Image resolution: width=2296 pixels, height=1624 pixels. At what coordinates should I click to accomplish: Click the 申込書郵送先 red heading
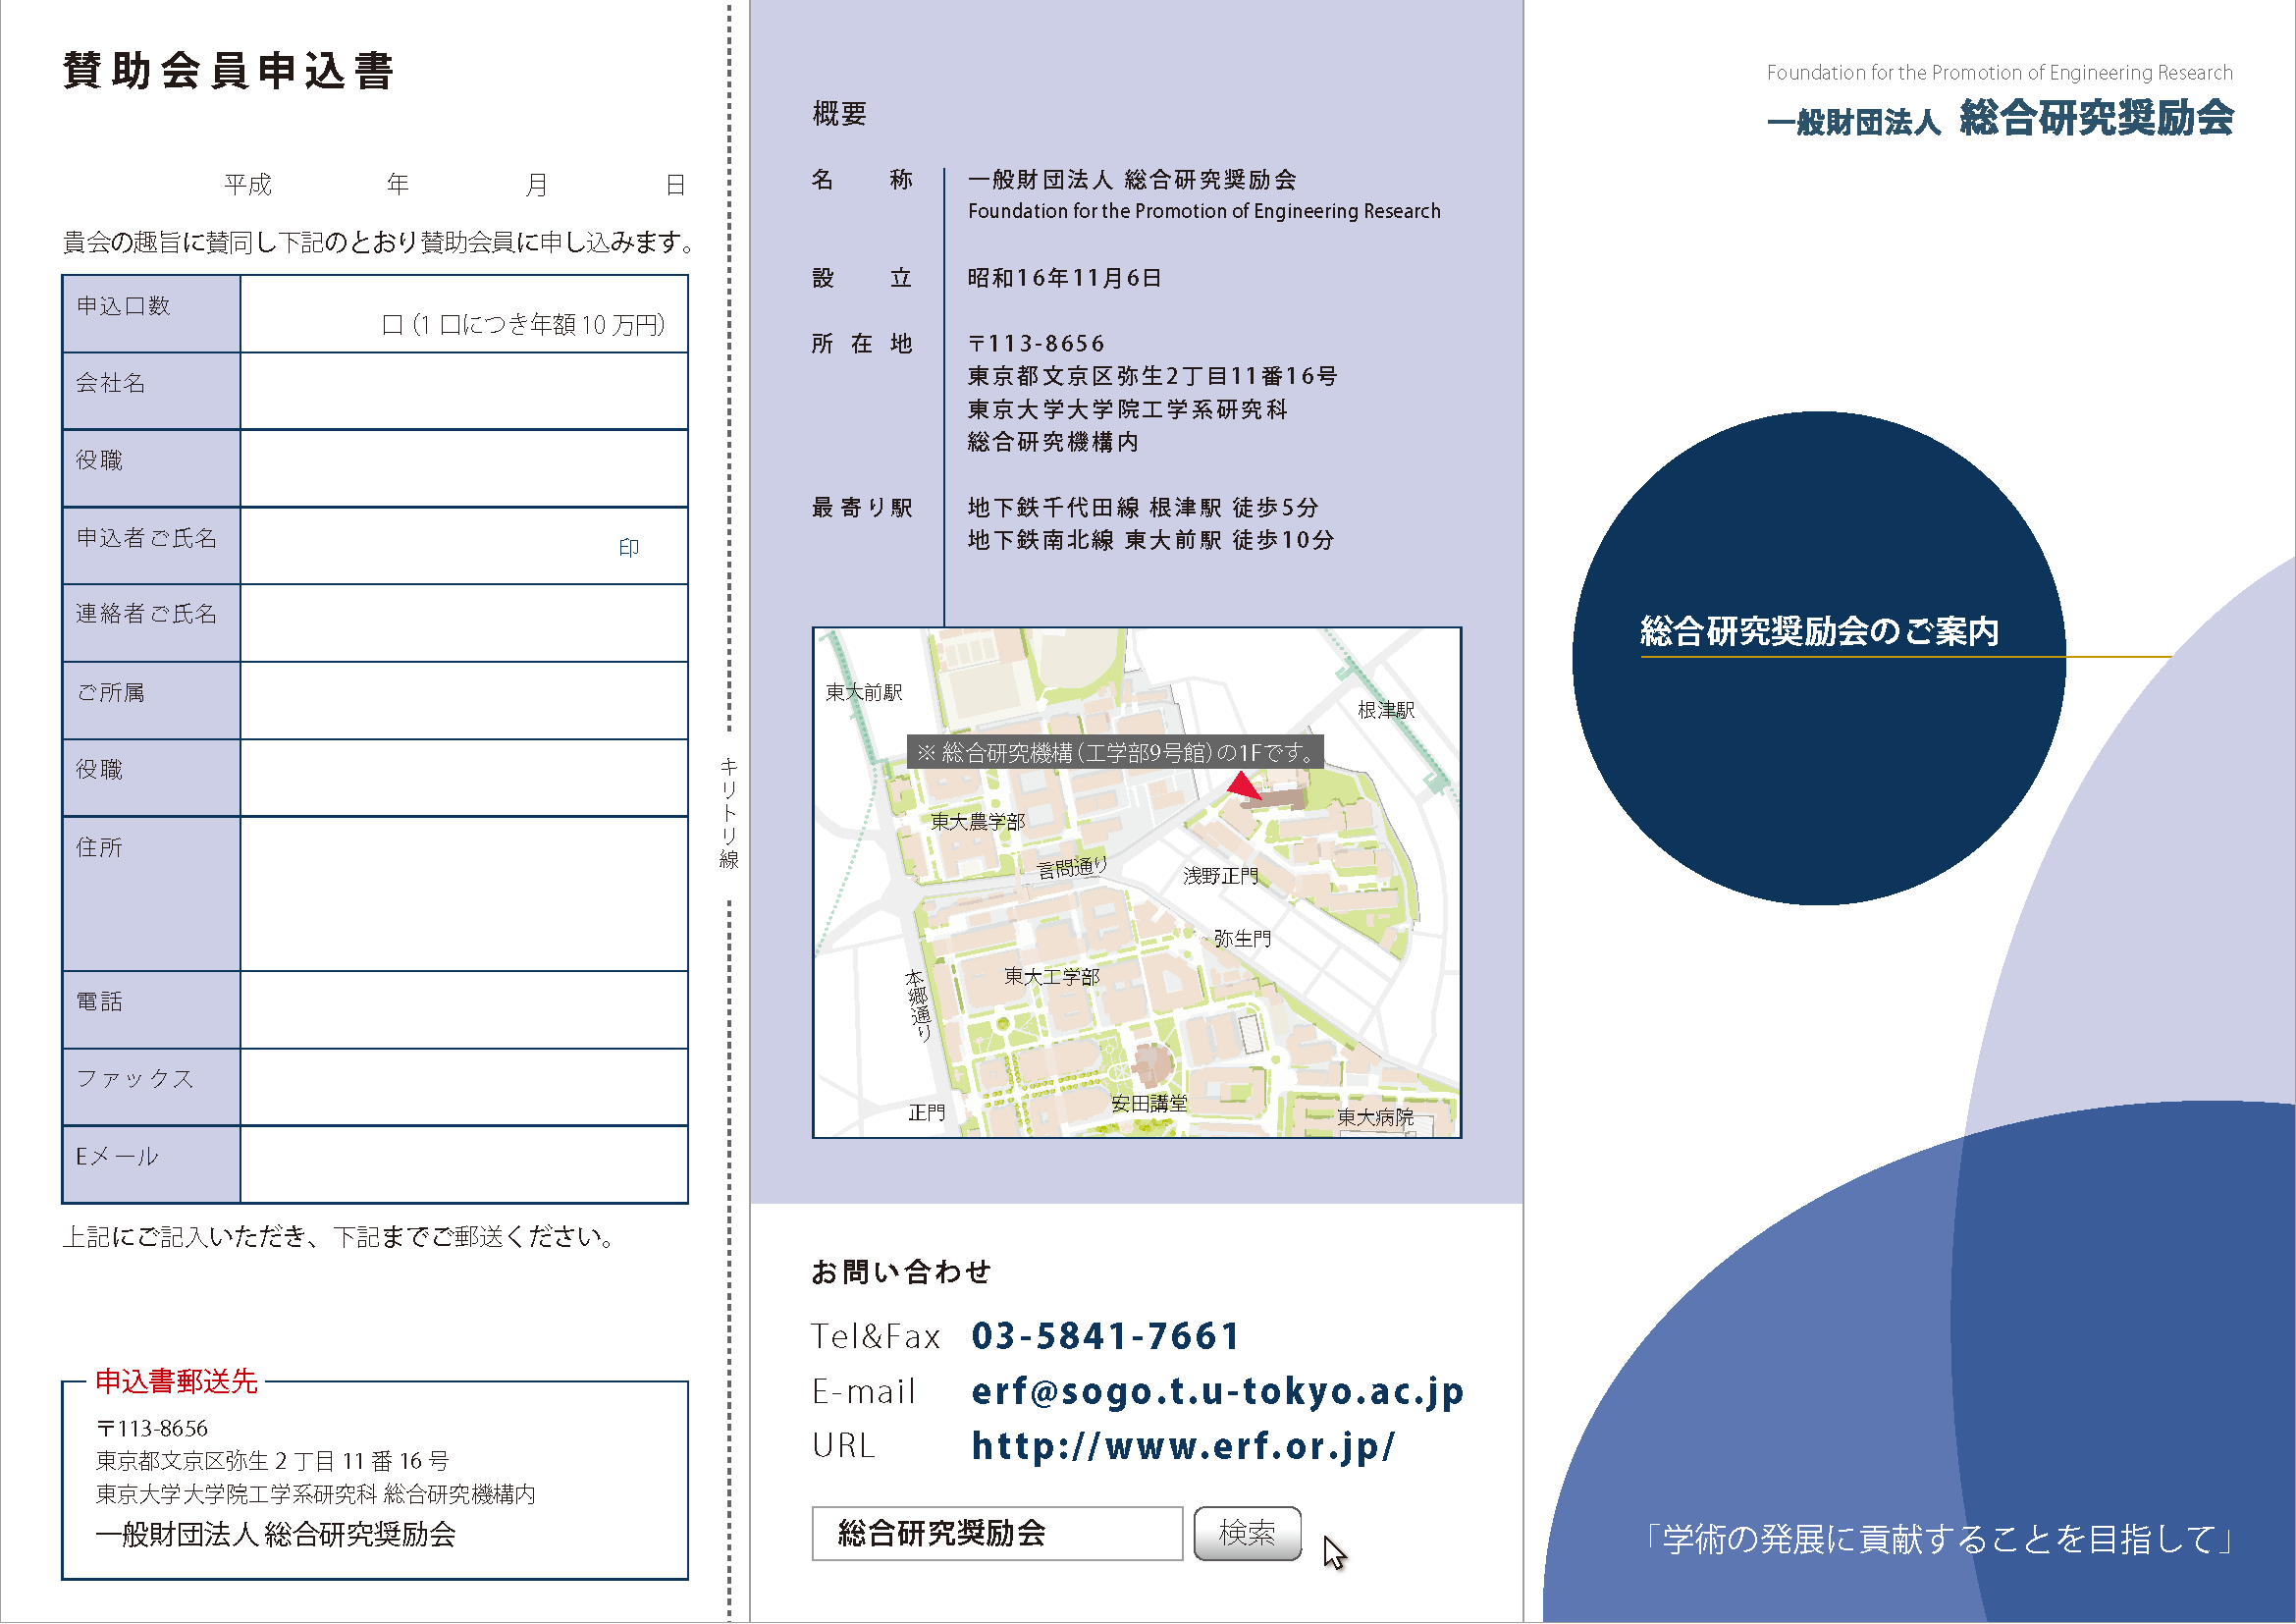tap(176, 1381)
